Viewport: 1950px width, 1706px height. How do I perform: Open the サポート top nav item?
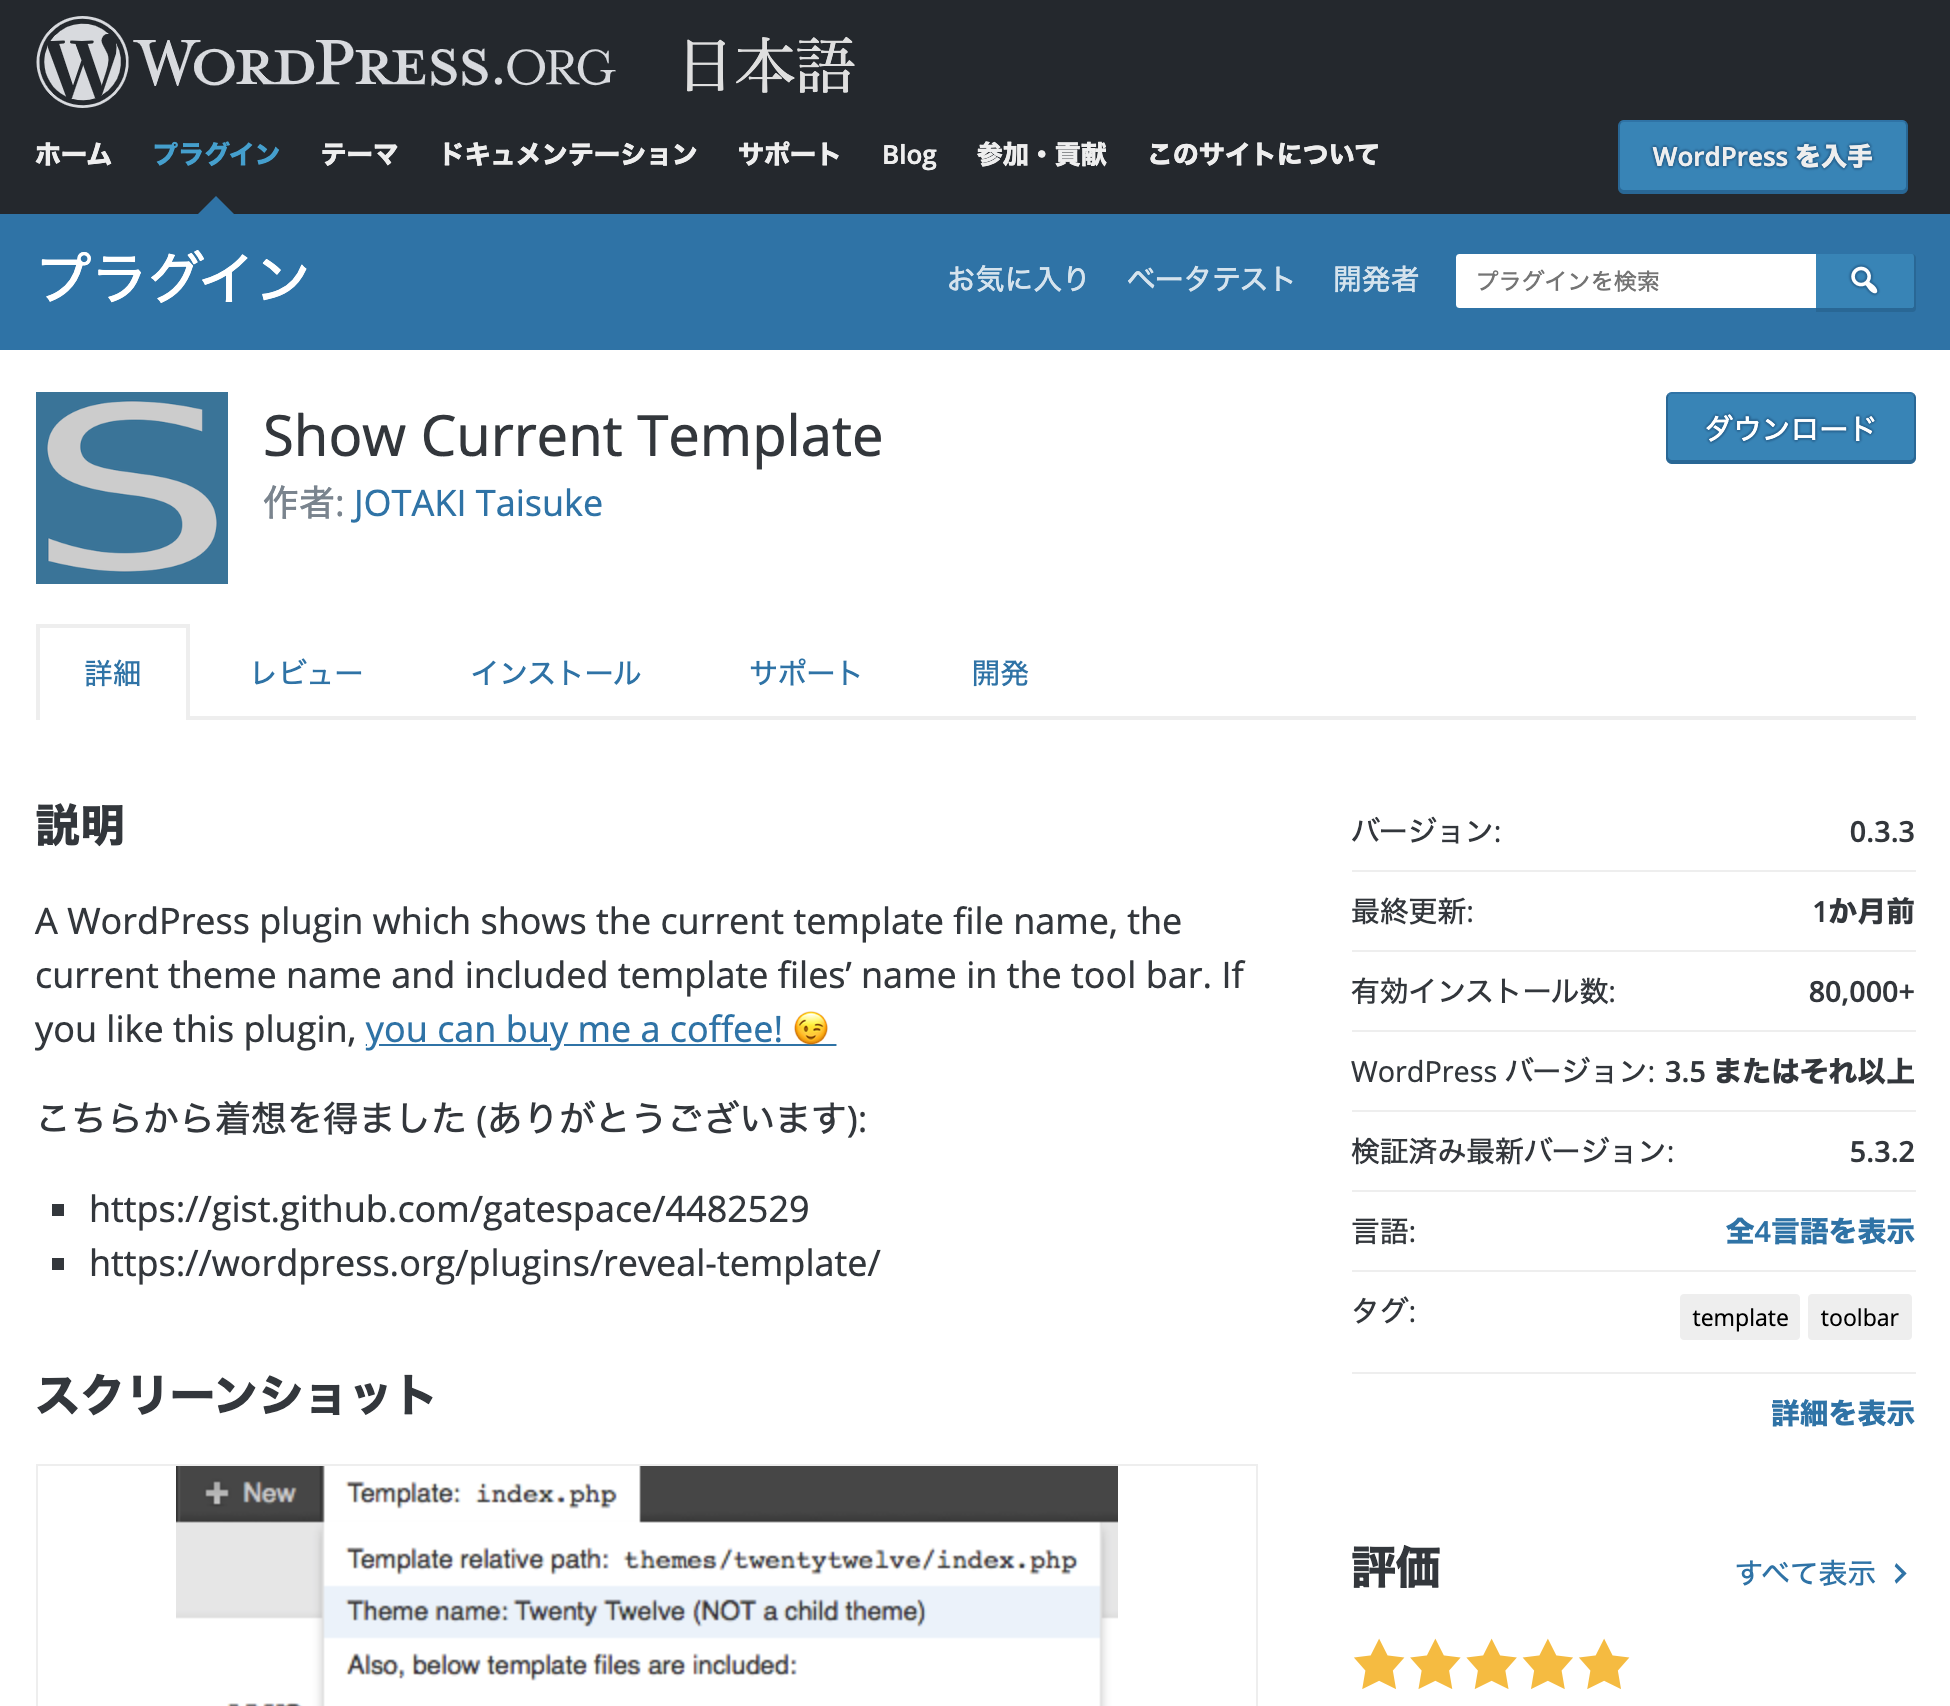pyautogui.click(x=789, y=154)
